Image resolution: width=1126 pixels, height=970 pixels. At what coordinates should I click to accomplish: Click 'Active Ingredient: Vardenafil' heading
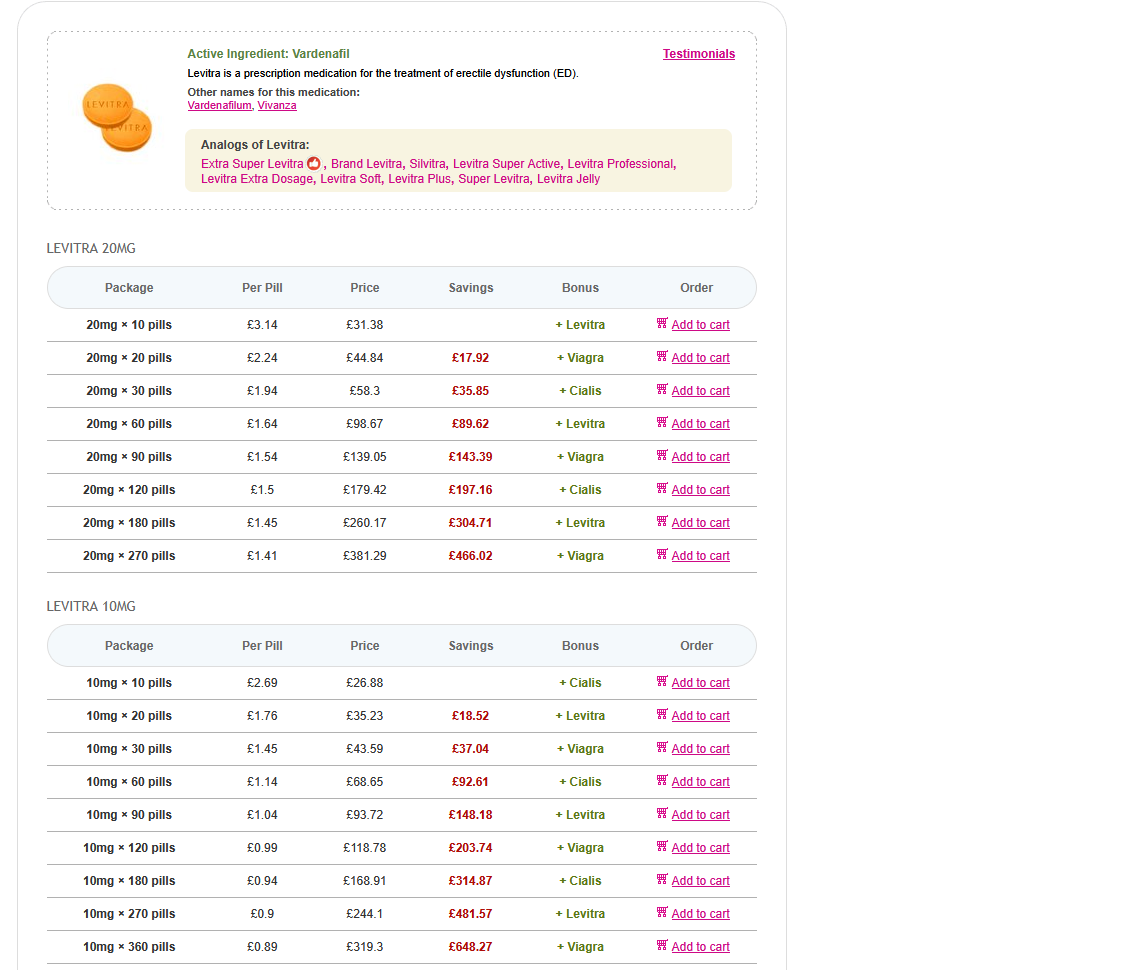(269, 54)
